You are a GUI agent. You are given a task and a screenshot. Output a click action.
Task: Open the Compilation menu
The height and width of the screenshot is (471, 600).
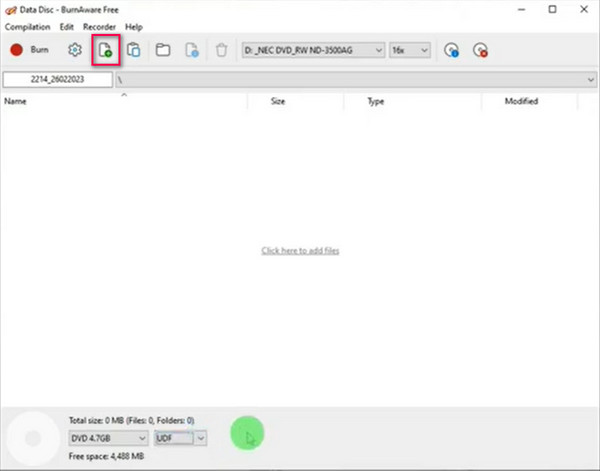(28, 27)
